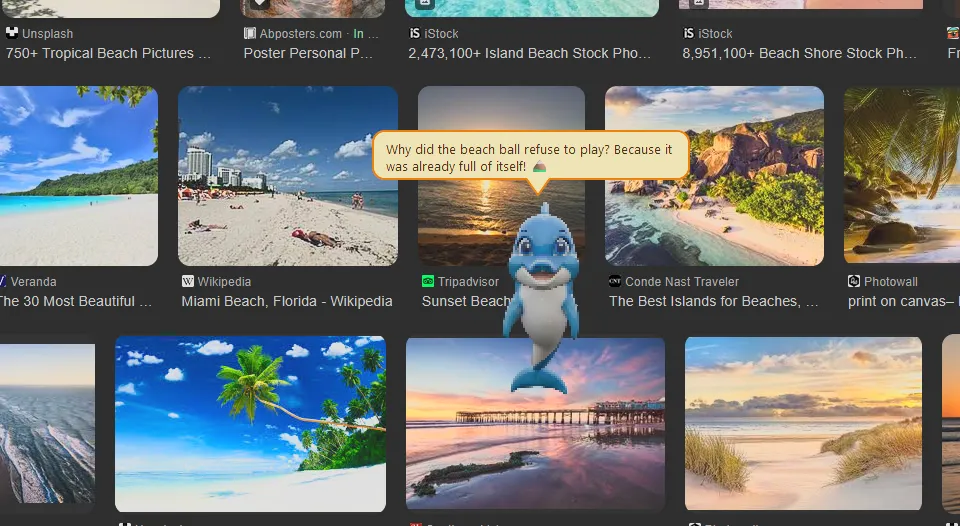
Task: Click the Conde Nast Traveler favicon
Action: point(615,281)
